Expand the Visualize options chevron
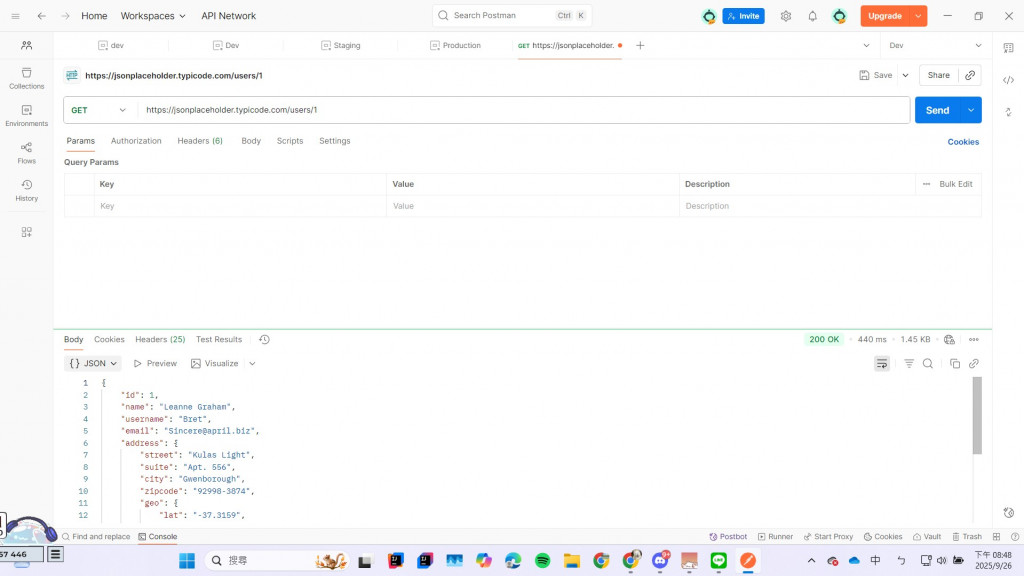The width and height of the screenshot is (1024, 576). pos(252,364)
